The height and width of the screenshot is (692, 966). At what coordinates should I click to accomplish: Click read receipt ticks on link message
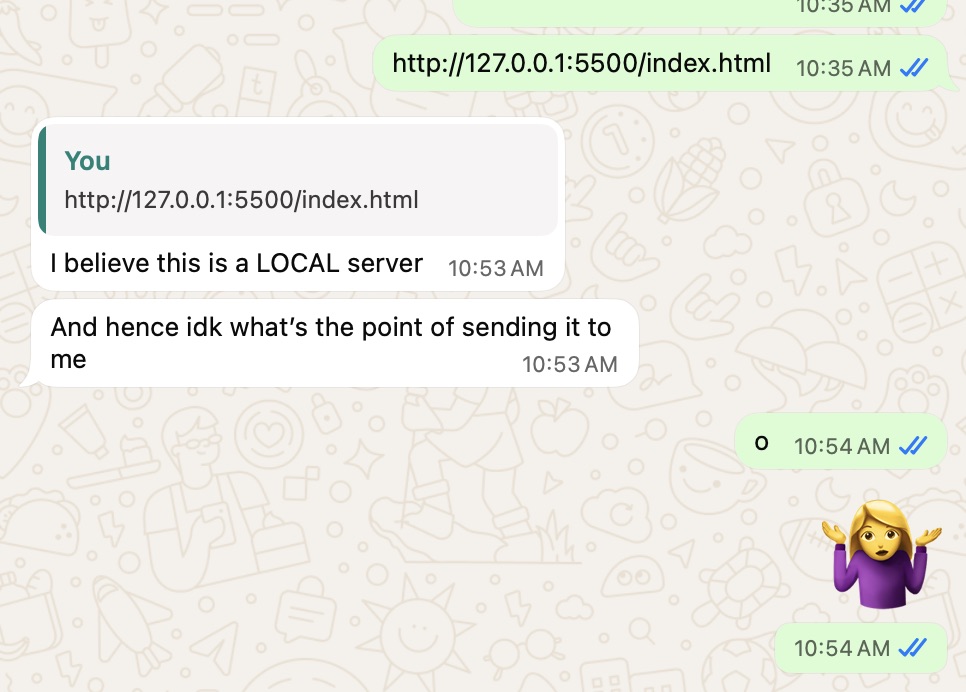[914, 68]
